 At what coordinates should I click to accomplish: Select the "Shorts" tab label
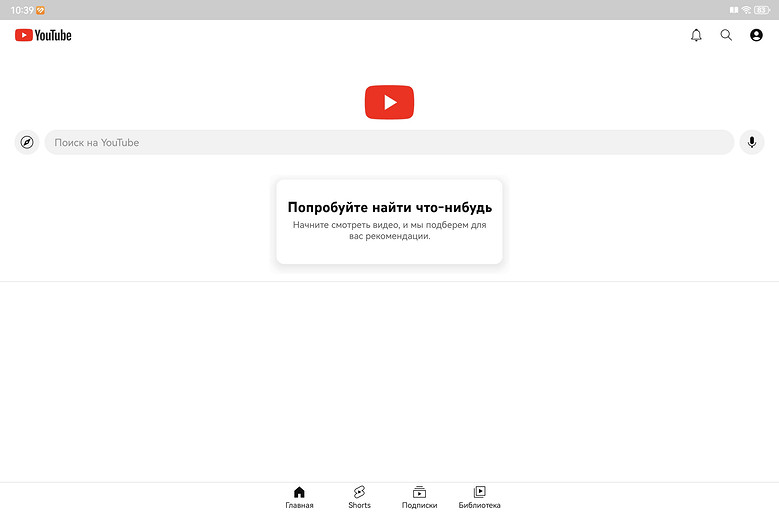pos(359,505)
